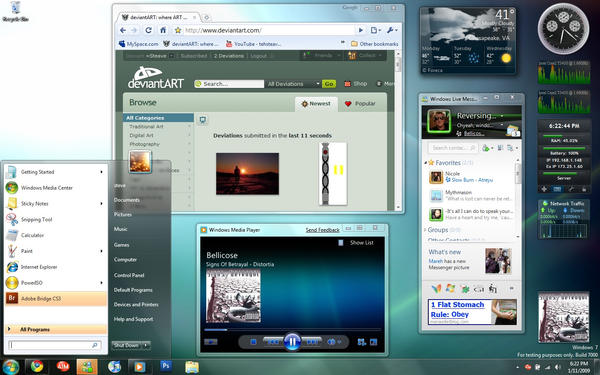
Task: Click the Windows Start orb
Action: coord(11,367)
